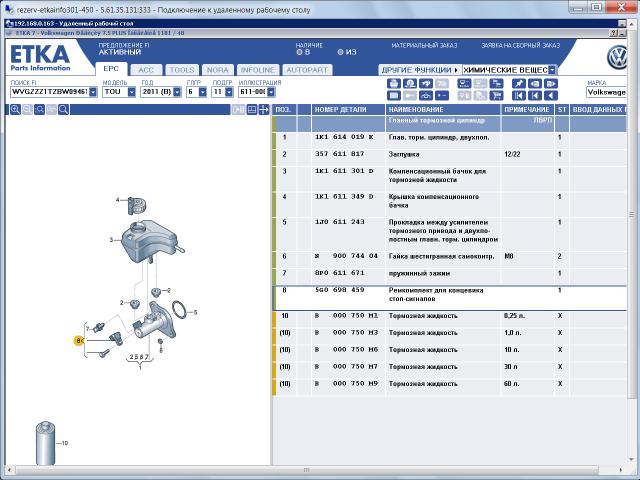This screenshot has height=480, width=640.
Task: Click the bottom horizontal scrollbar thumb
Action: pyautogui.click(x=307, y=470)
